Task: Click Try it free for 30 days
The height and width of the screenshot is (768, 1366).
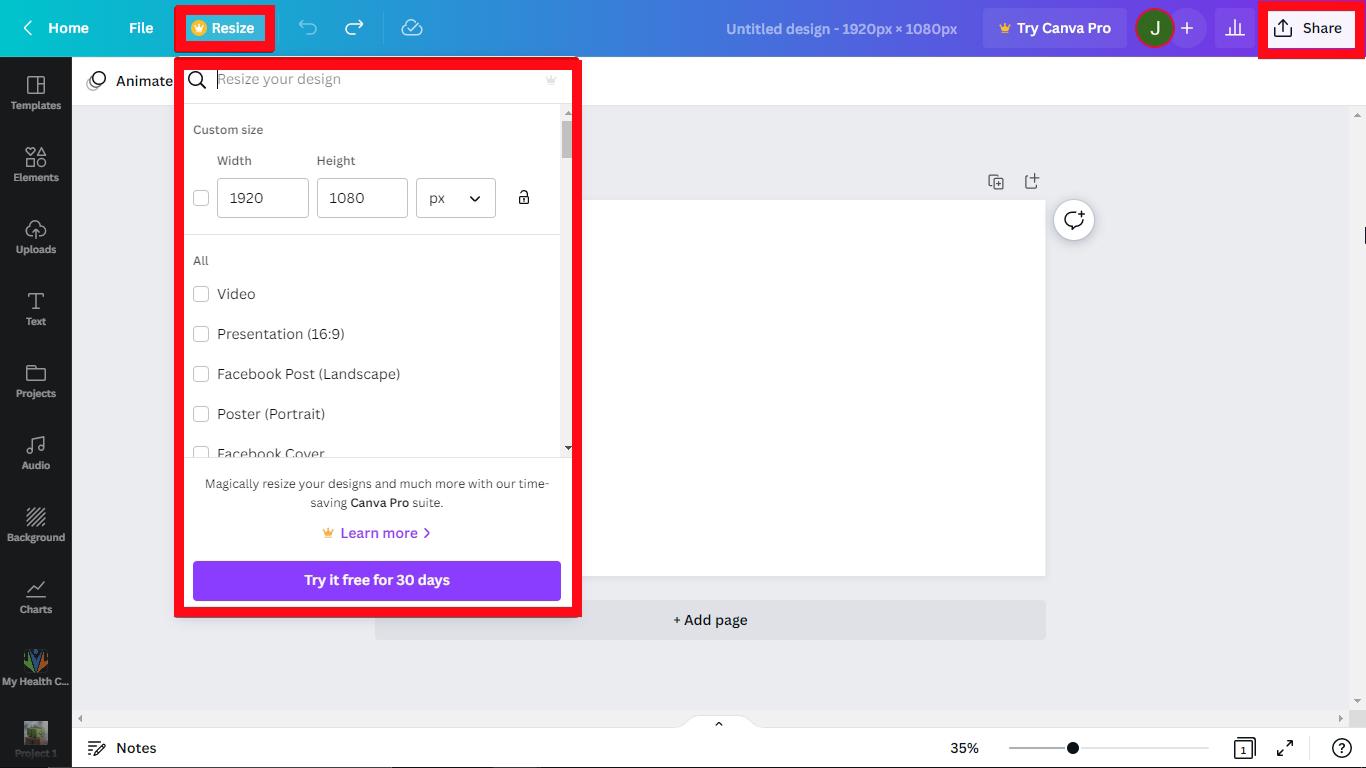Action: pos(377,581)
